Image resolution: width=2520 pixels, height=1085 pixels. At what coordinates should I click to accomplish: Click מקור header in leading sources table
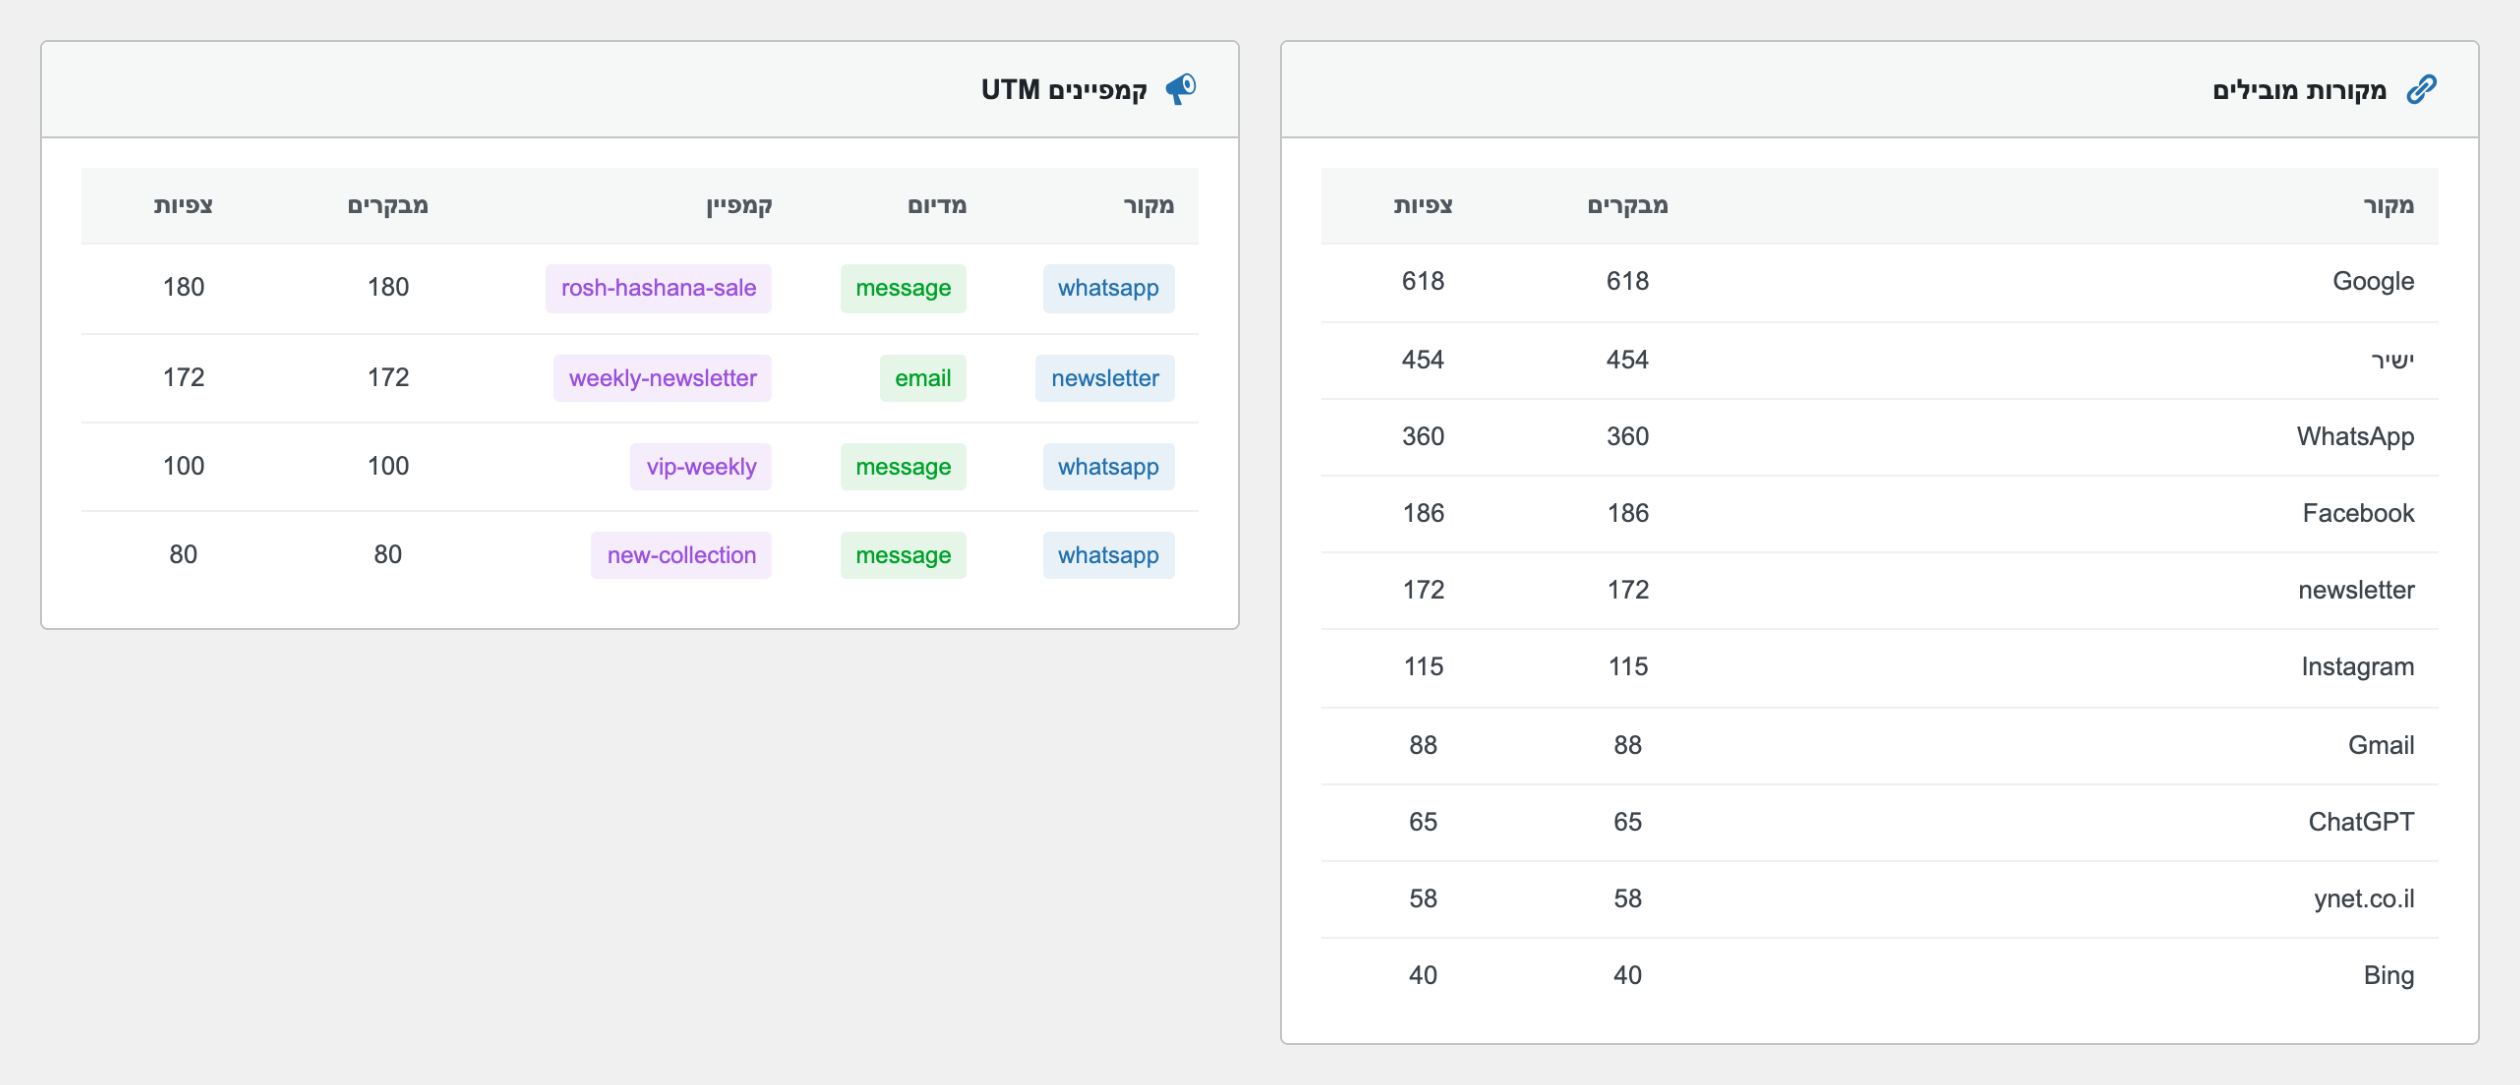[x=2389, y=206]
